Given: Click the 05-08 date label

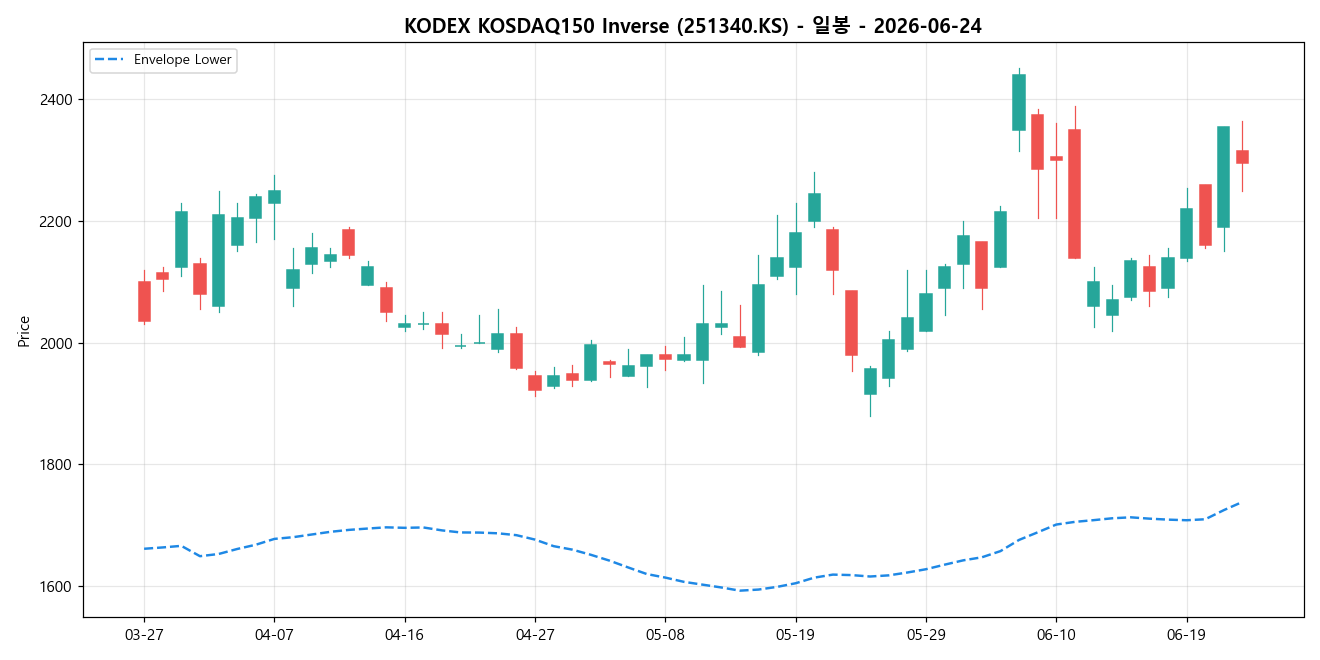Looking at the screenshot, I should (665, 635).
